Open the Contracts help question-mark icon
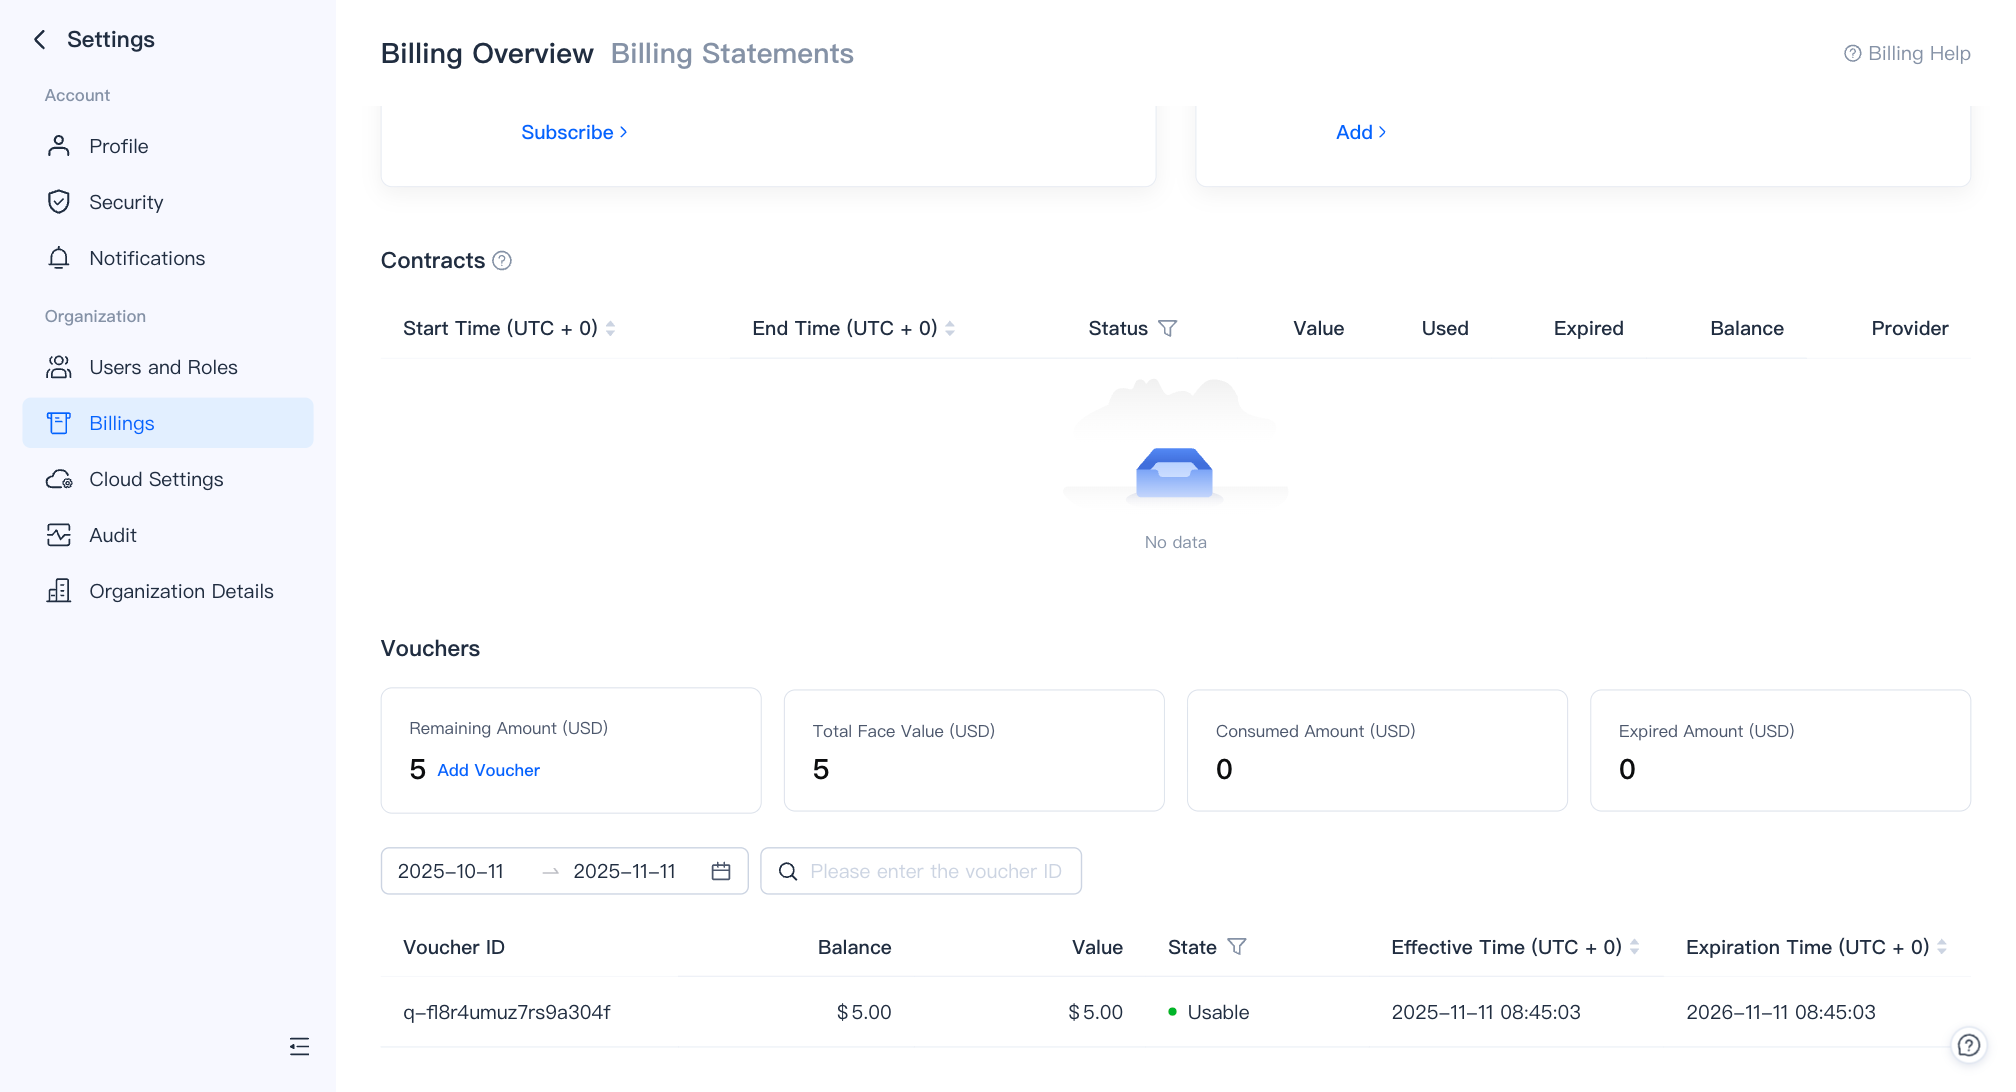The height and width of the screenshot is (1092, 2016). (502, 261)
